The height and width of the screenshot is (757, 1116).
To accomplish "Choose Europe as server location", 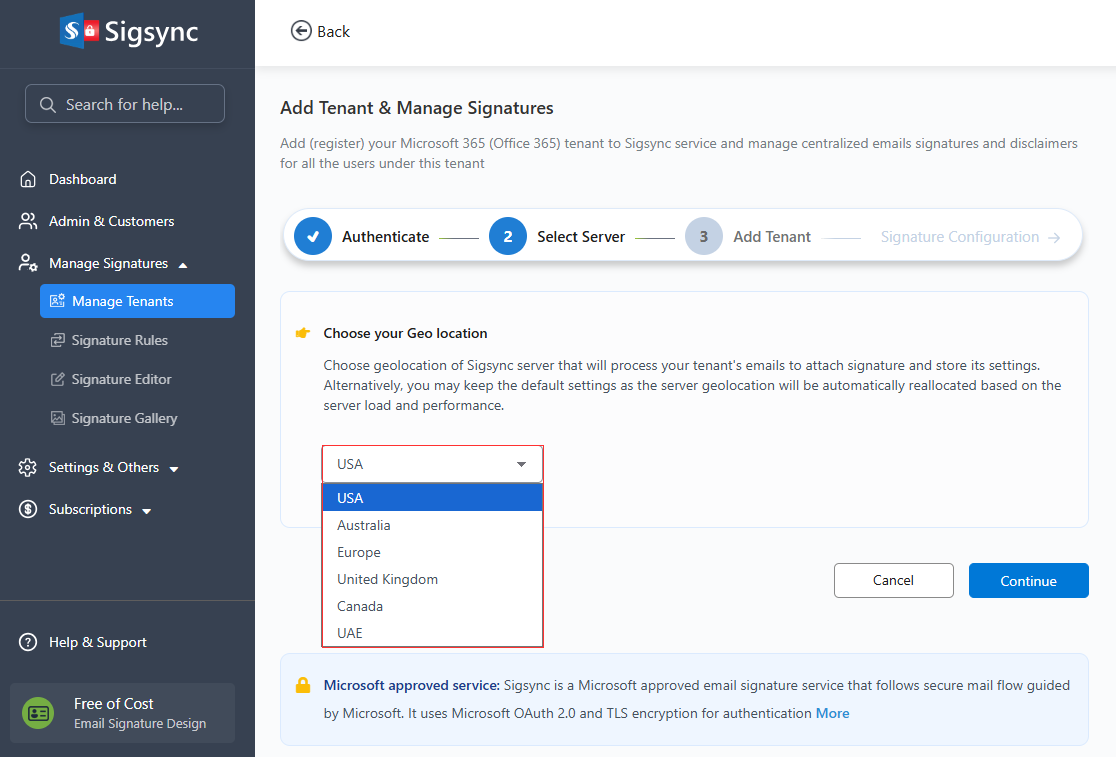I will click(433, 552).
